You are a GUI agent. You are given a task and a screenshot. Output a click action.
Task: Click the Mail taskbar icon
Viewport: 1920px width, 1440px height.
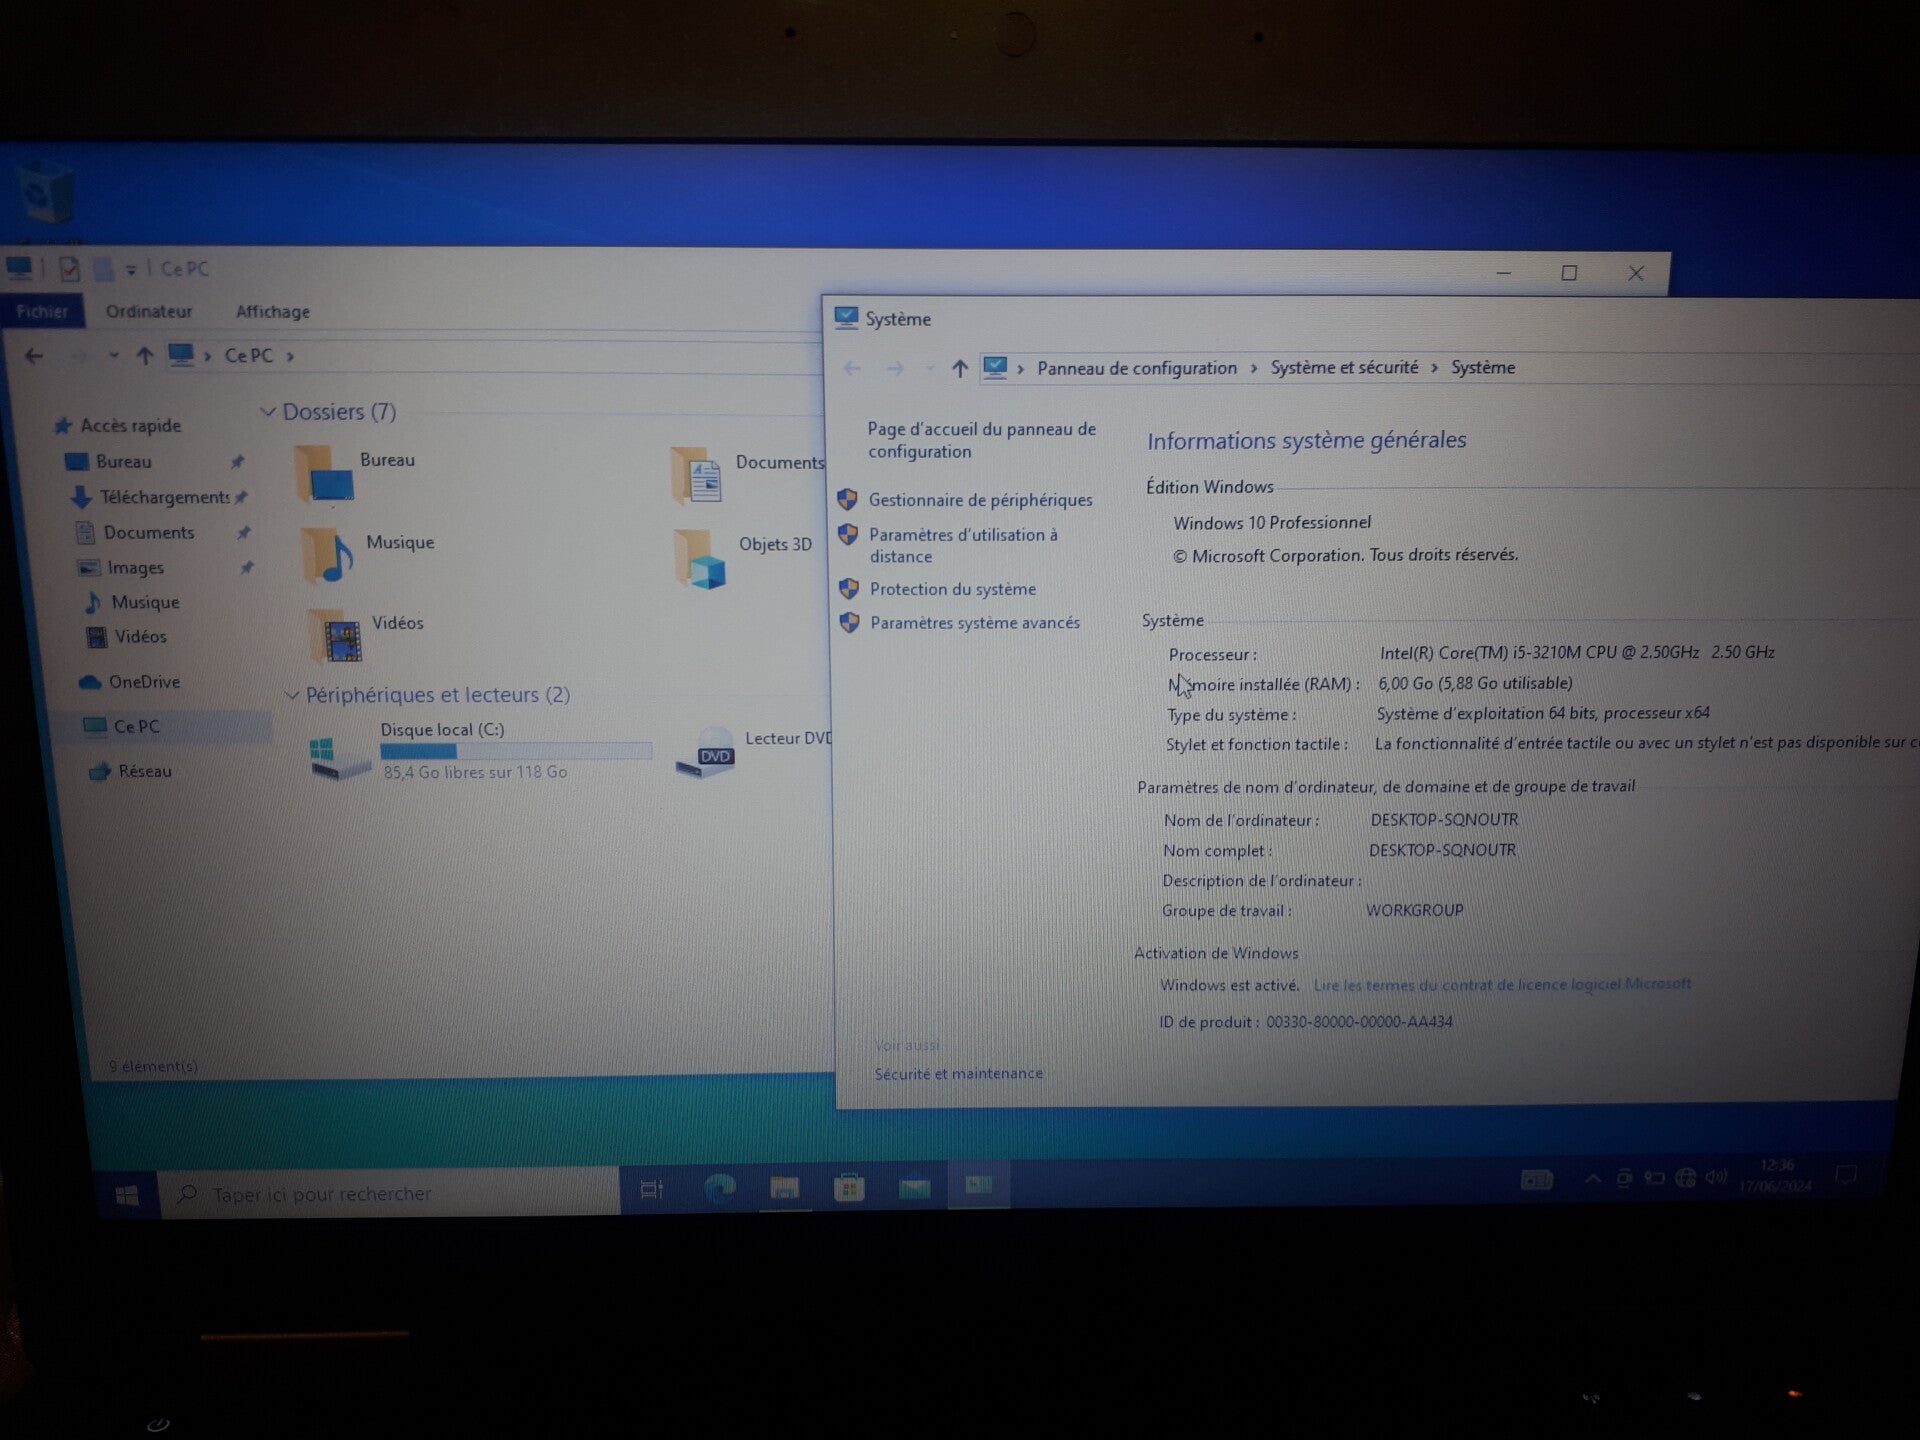[914, 1188]
